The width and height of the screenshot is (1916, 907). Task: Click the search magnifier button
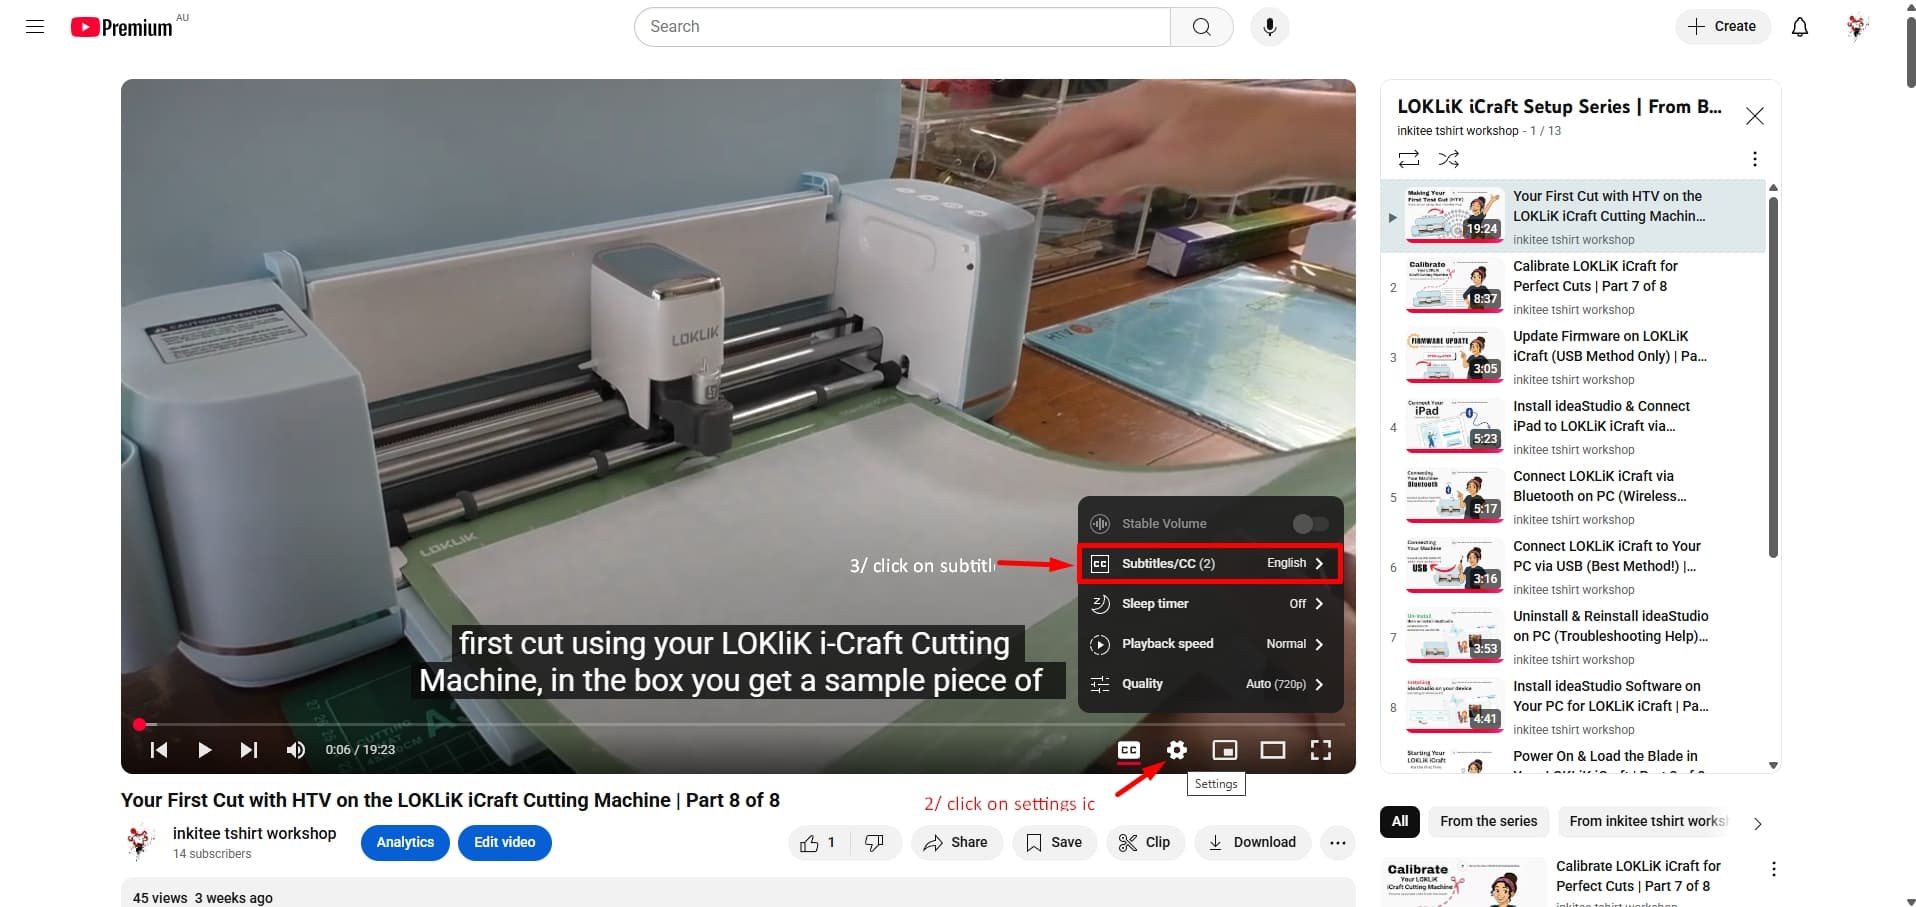tap(1202, 27)
